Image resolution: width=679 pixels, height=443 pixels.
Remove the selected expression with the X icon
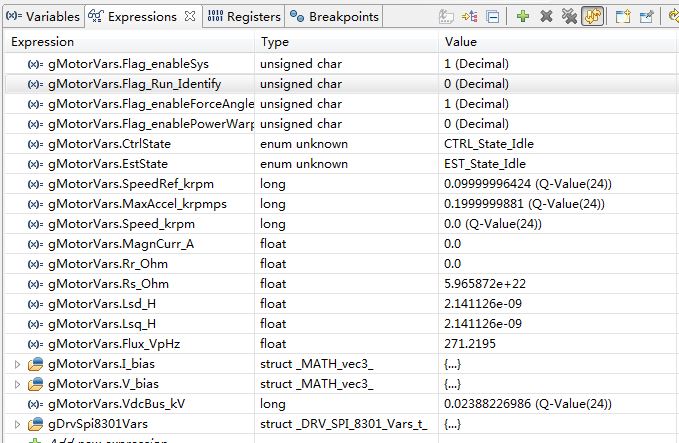coord(546,16)
